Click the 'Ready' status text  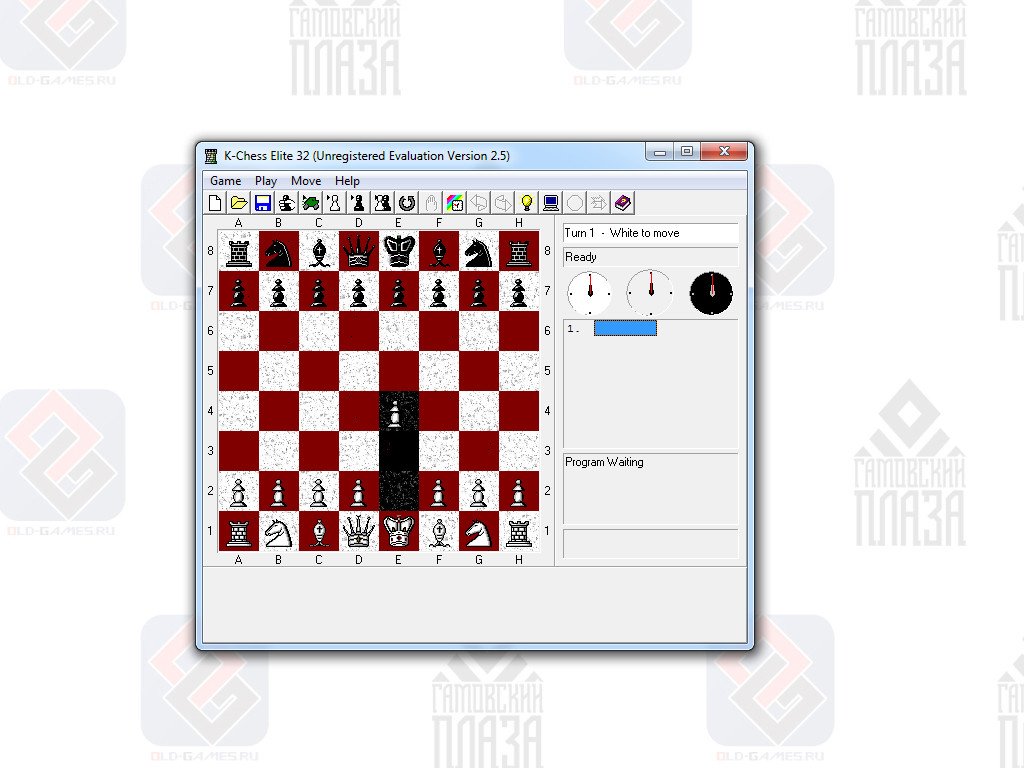pyautogui.click(x=581, y=257)
